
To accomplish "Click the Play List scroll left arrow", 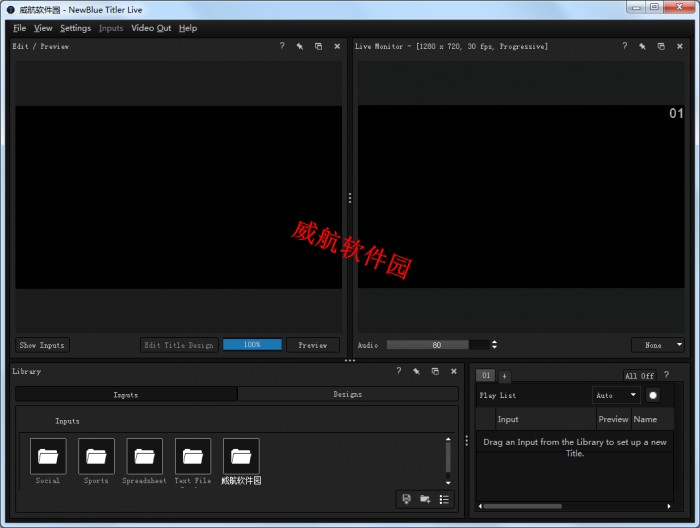I will click(x=480, y=506).
